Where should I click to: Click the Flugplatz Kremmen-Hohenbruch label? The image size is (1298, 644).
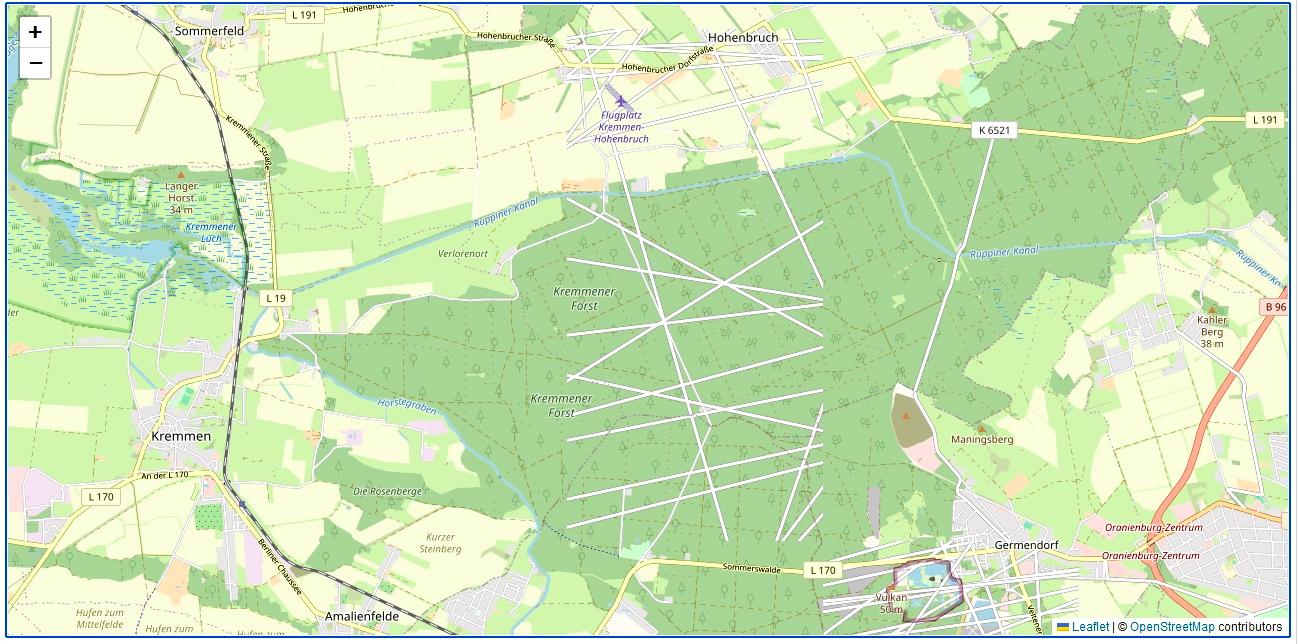(x=622, y=127)
